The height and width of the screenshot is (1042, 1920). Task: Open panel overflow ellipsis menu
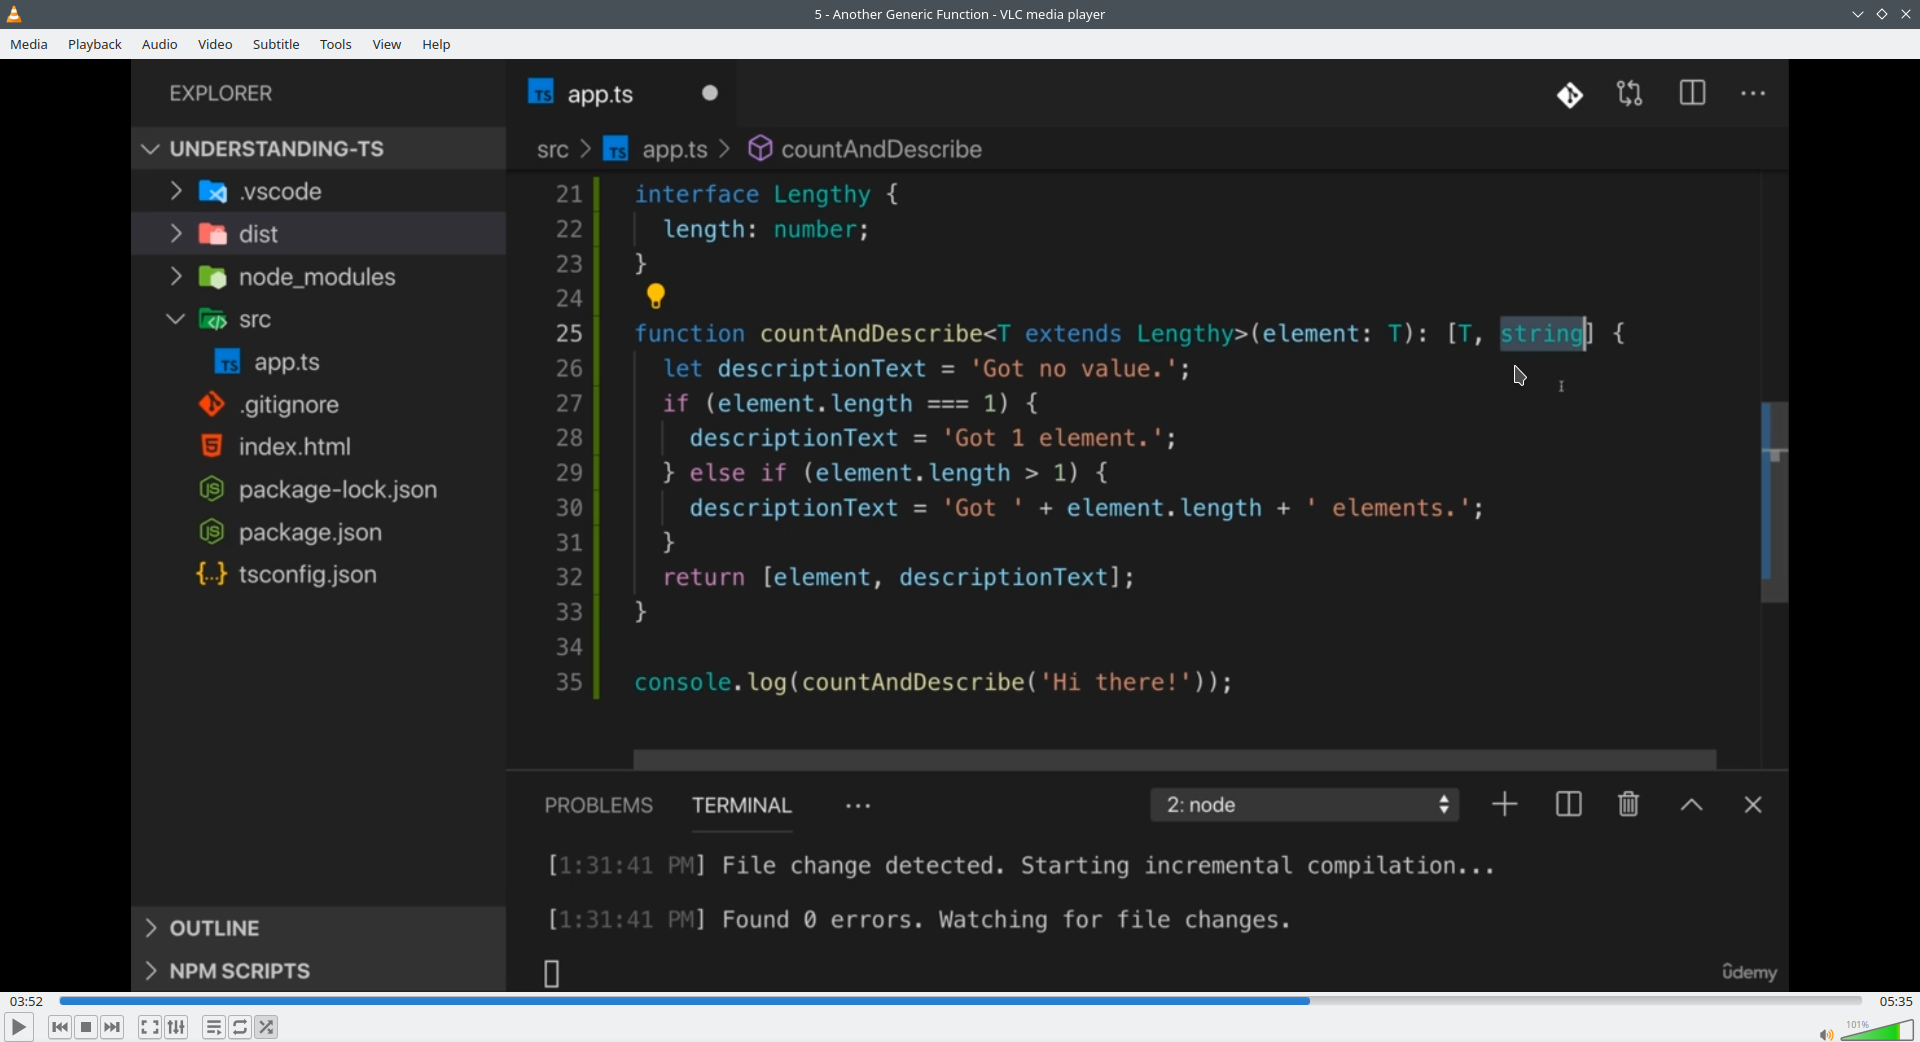click(858, 806)
